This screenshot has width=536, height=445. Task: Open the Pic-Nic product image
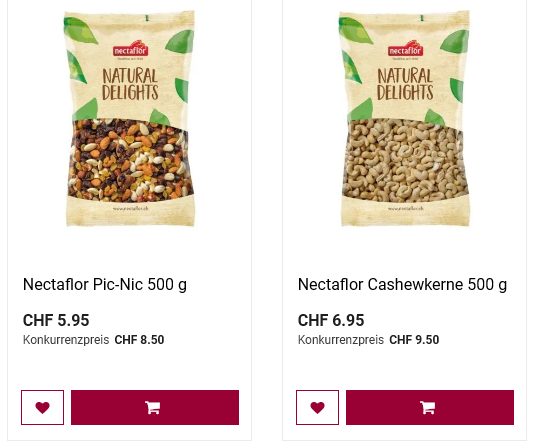(130, 119)
